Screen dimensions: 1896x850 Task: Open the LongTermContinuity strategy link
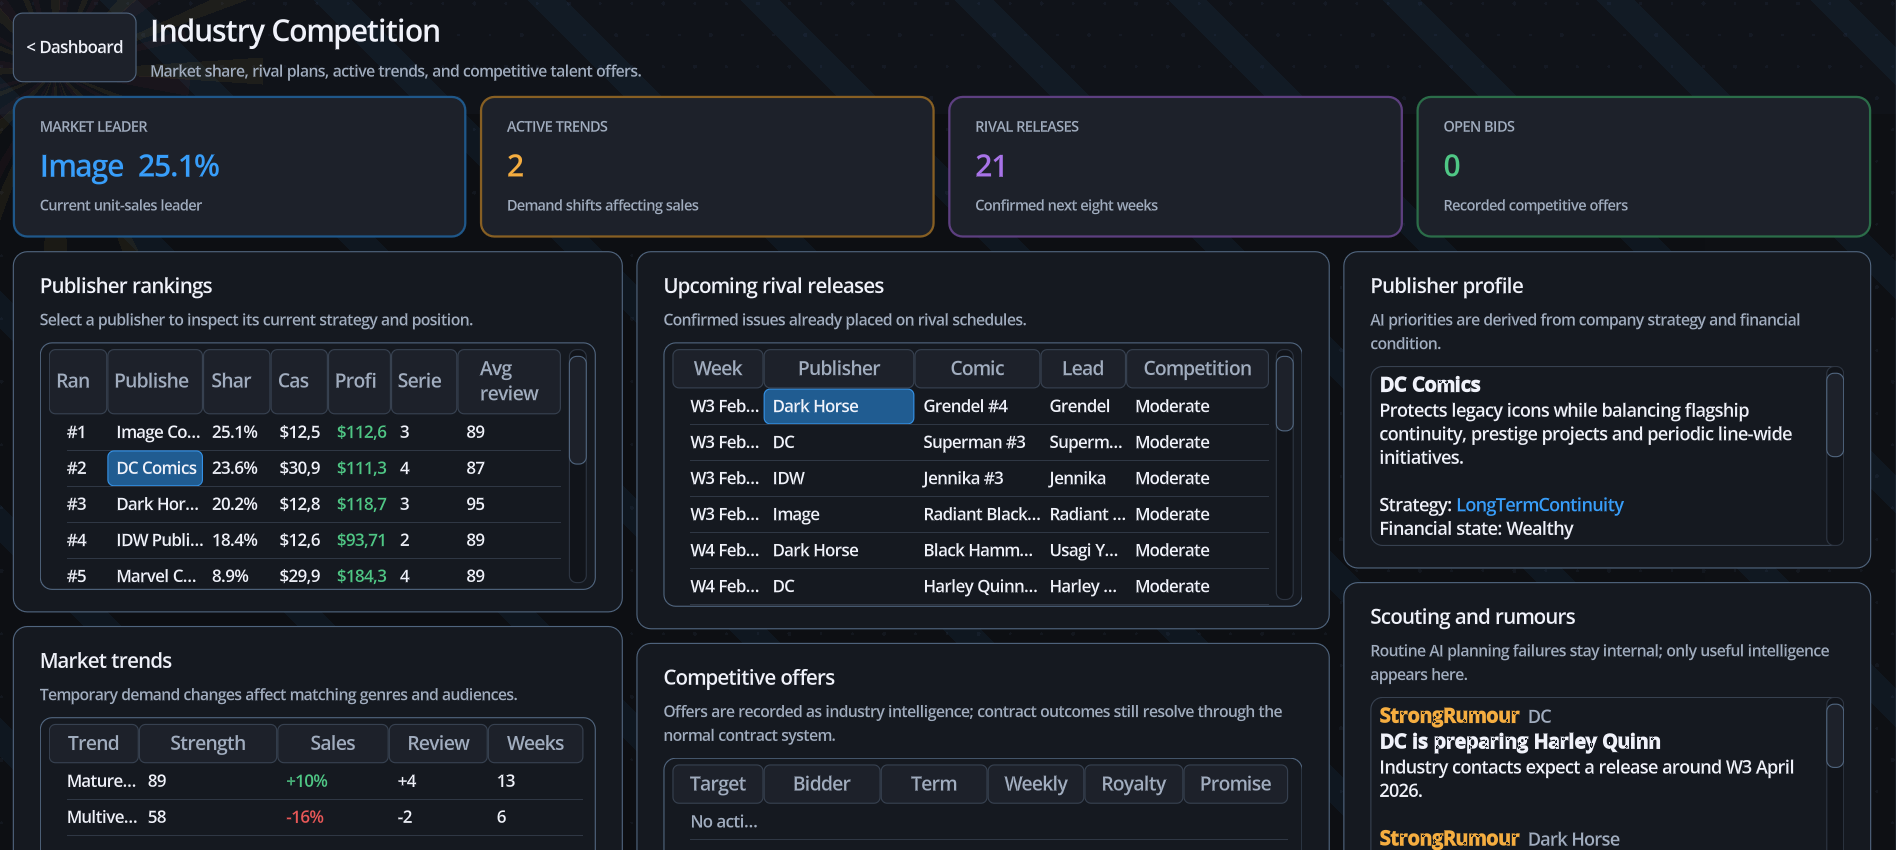point(1539,505)
